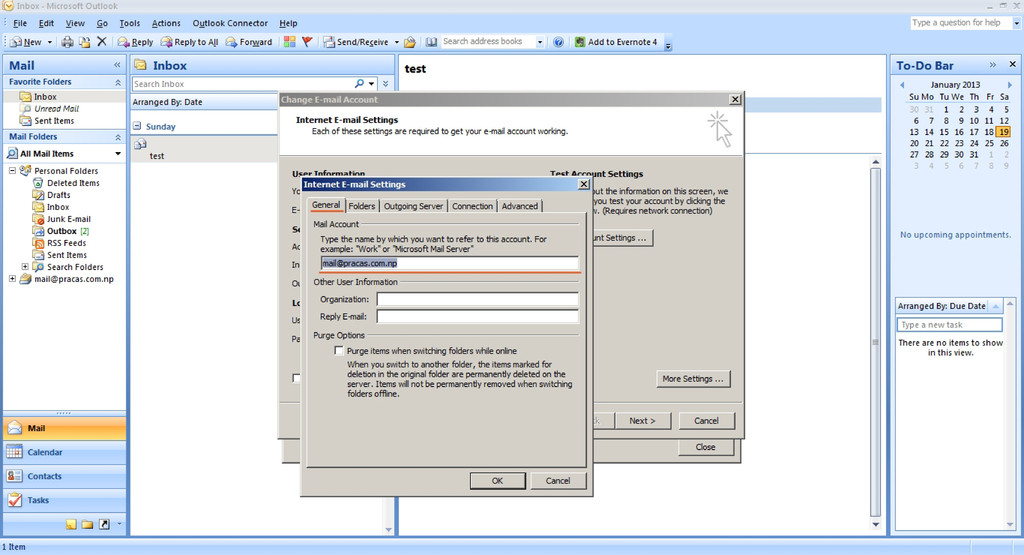Collapse the Mail navigation pane chevron
The width and height of the screenshot is (1024, 555).
tap(117, 65)
